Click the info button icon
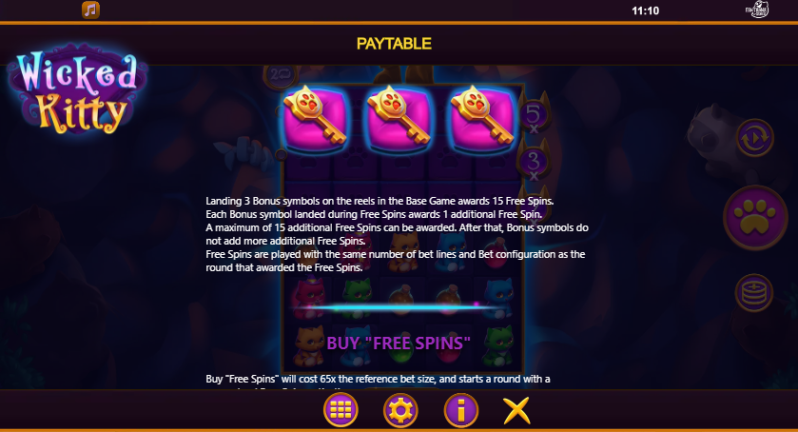 (x=461, y=410)
